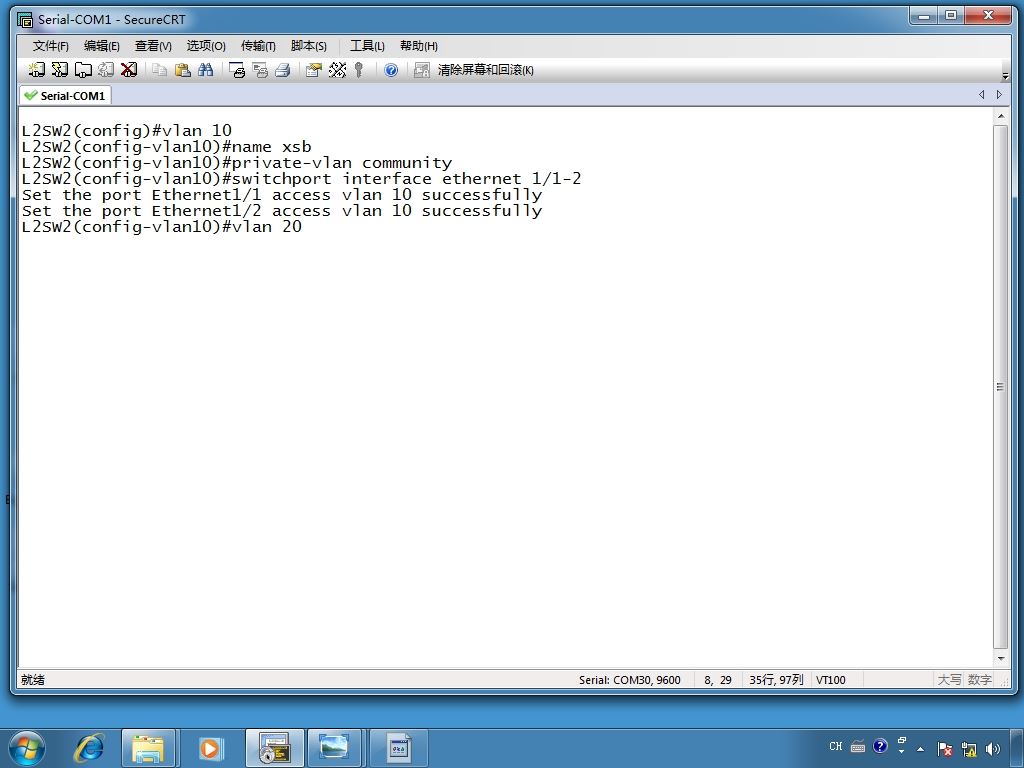Screen dimensions: 1024x768
Task: Click the toolbar overflow arrow
Action: [x=1005, y=76]
